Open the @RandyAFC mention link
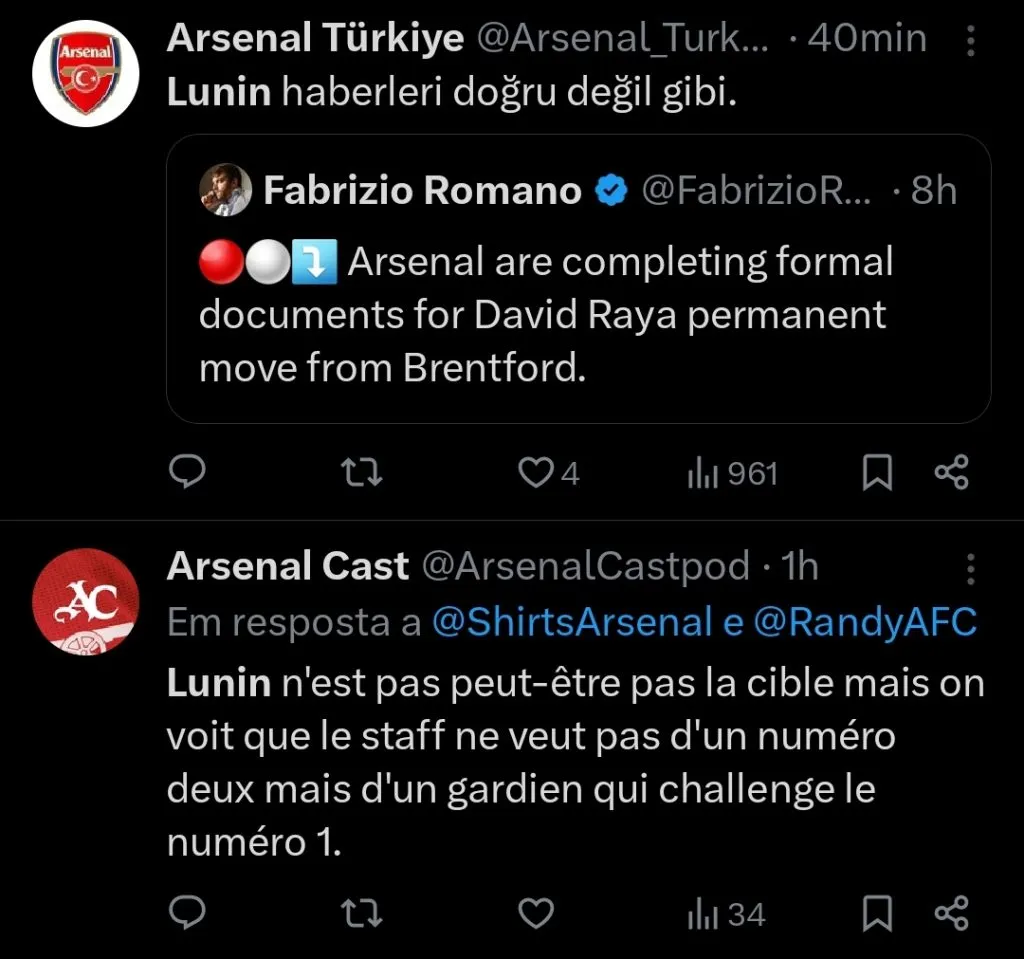The height and width of the screenshot is (959, 1024). coord(869,622)
